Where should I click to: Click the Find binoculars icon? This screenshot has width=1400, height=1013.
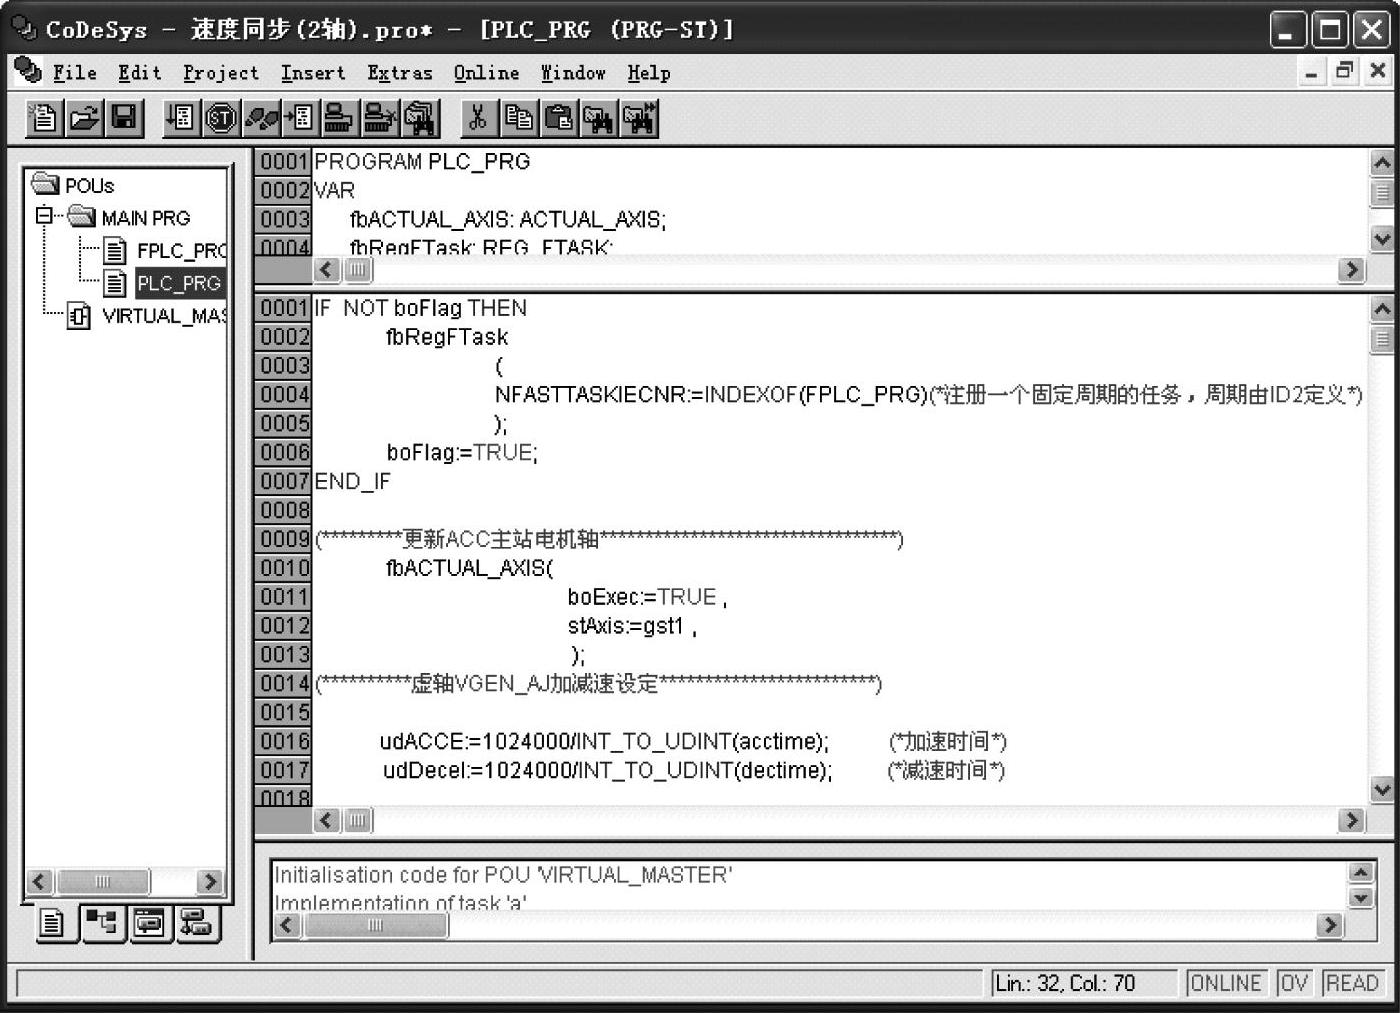[x=598, y=118]
